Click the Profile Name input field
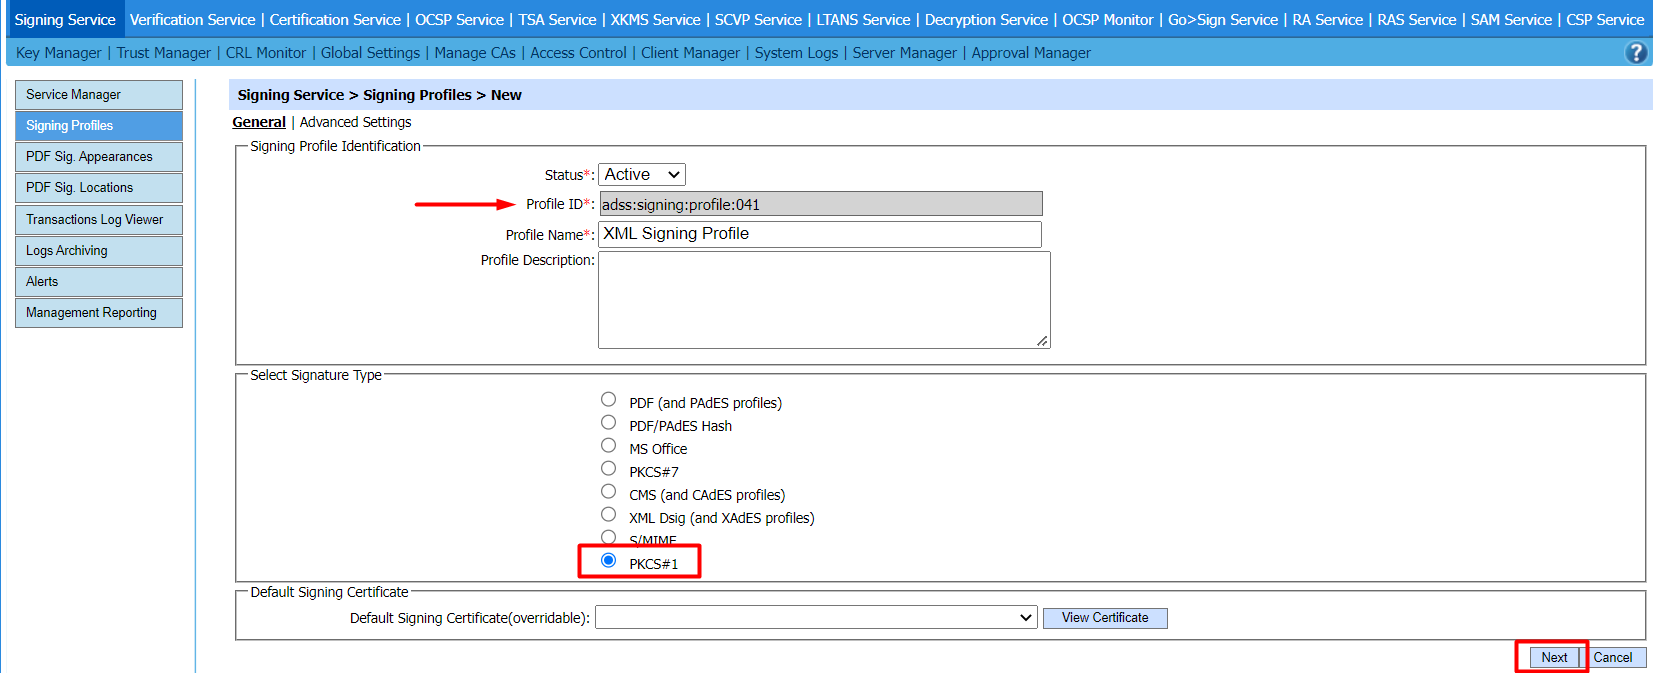Viewport: 1658px width, 673px height. [x=819, y=234]
